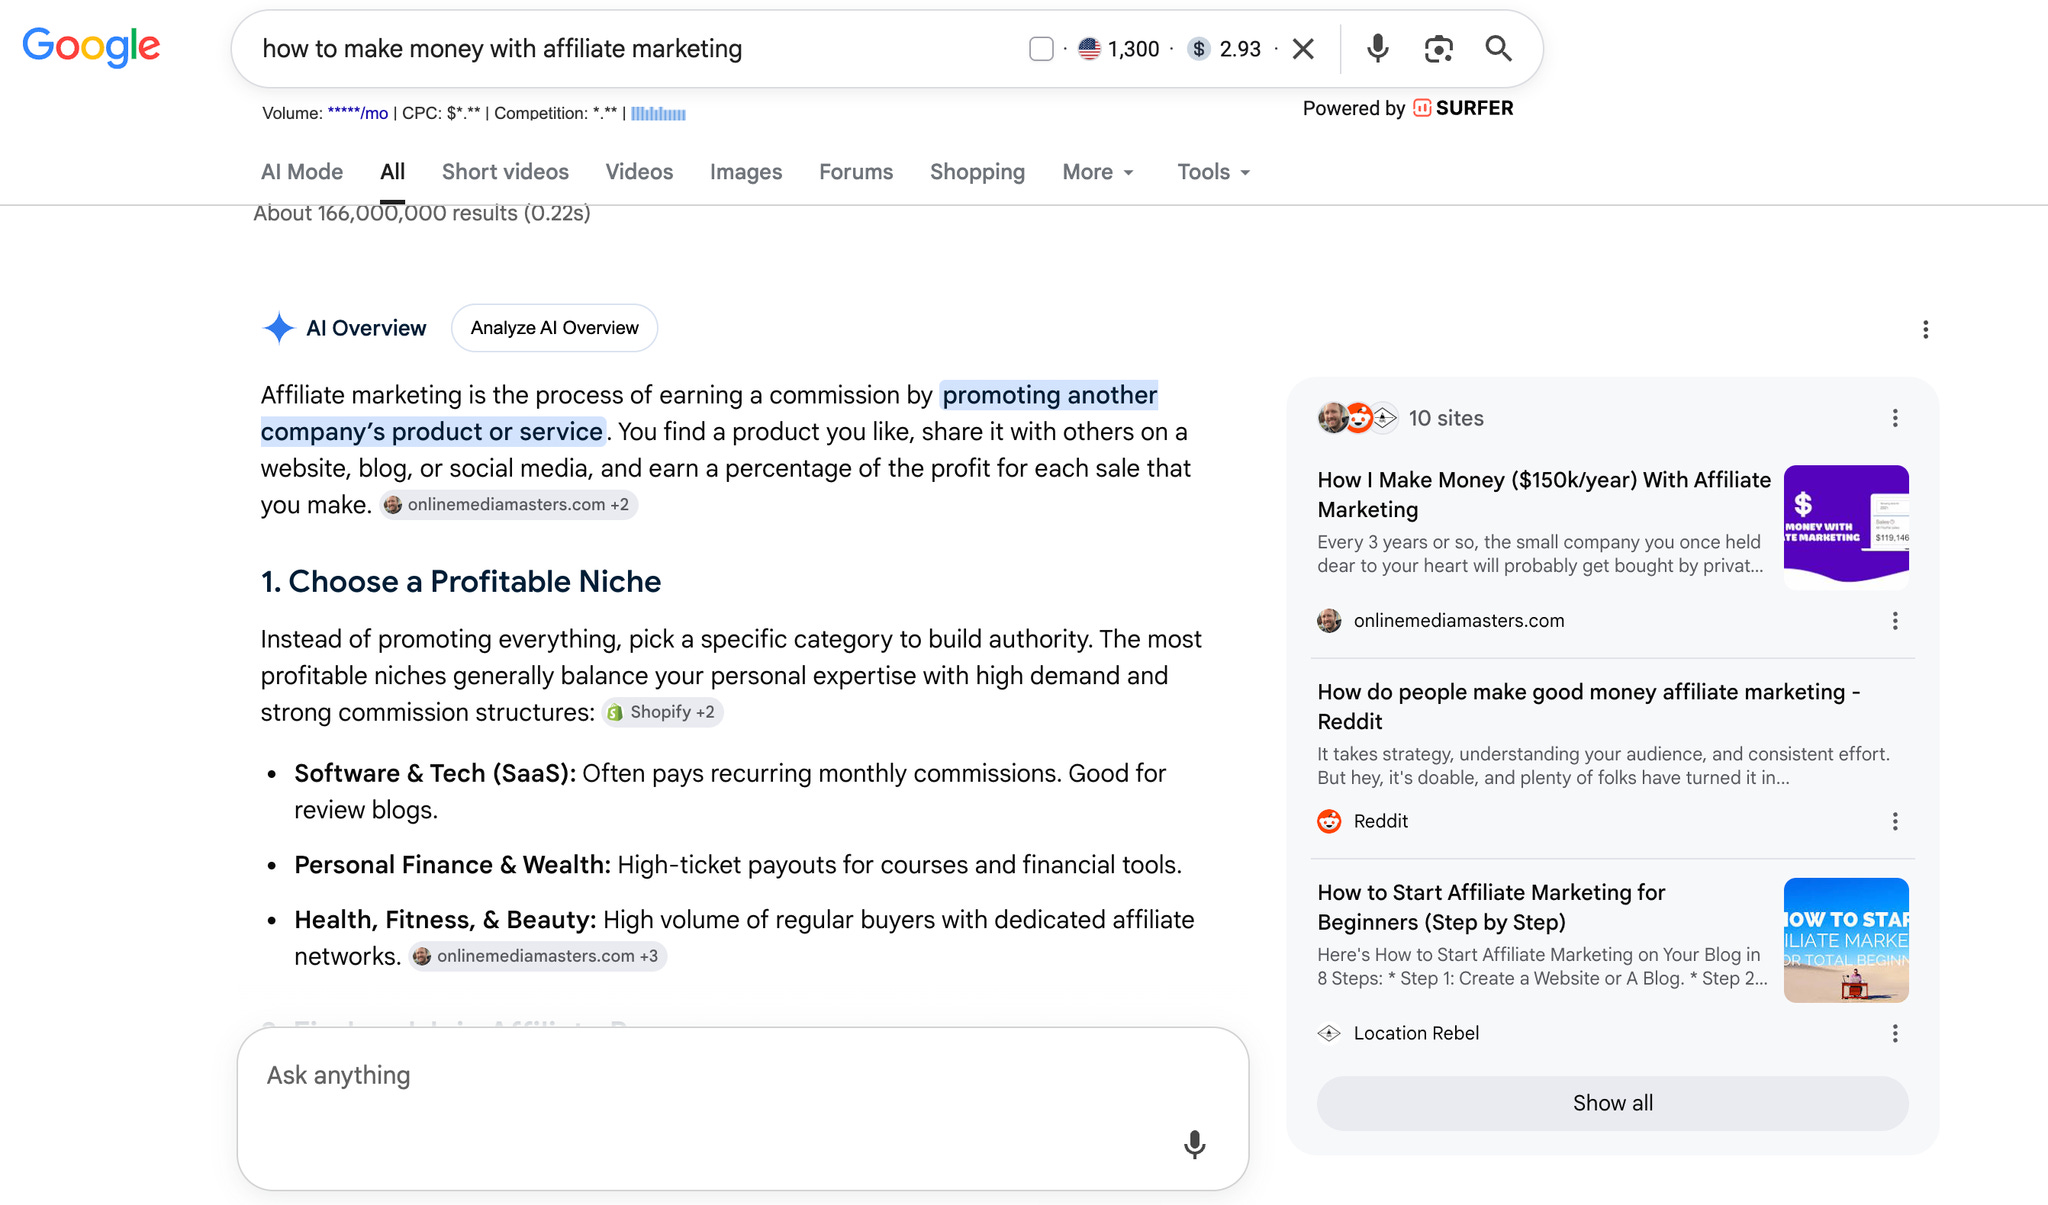Expand the Tools dropdown
This screenshot has width=2048, height=1205.
[x=1214, y=172]
